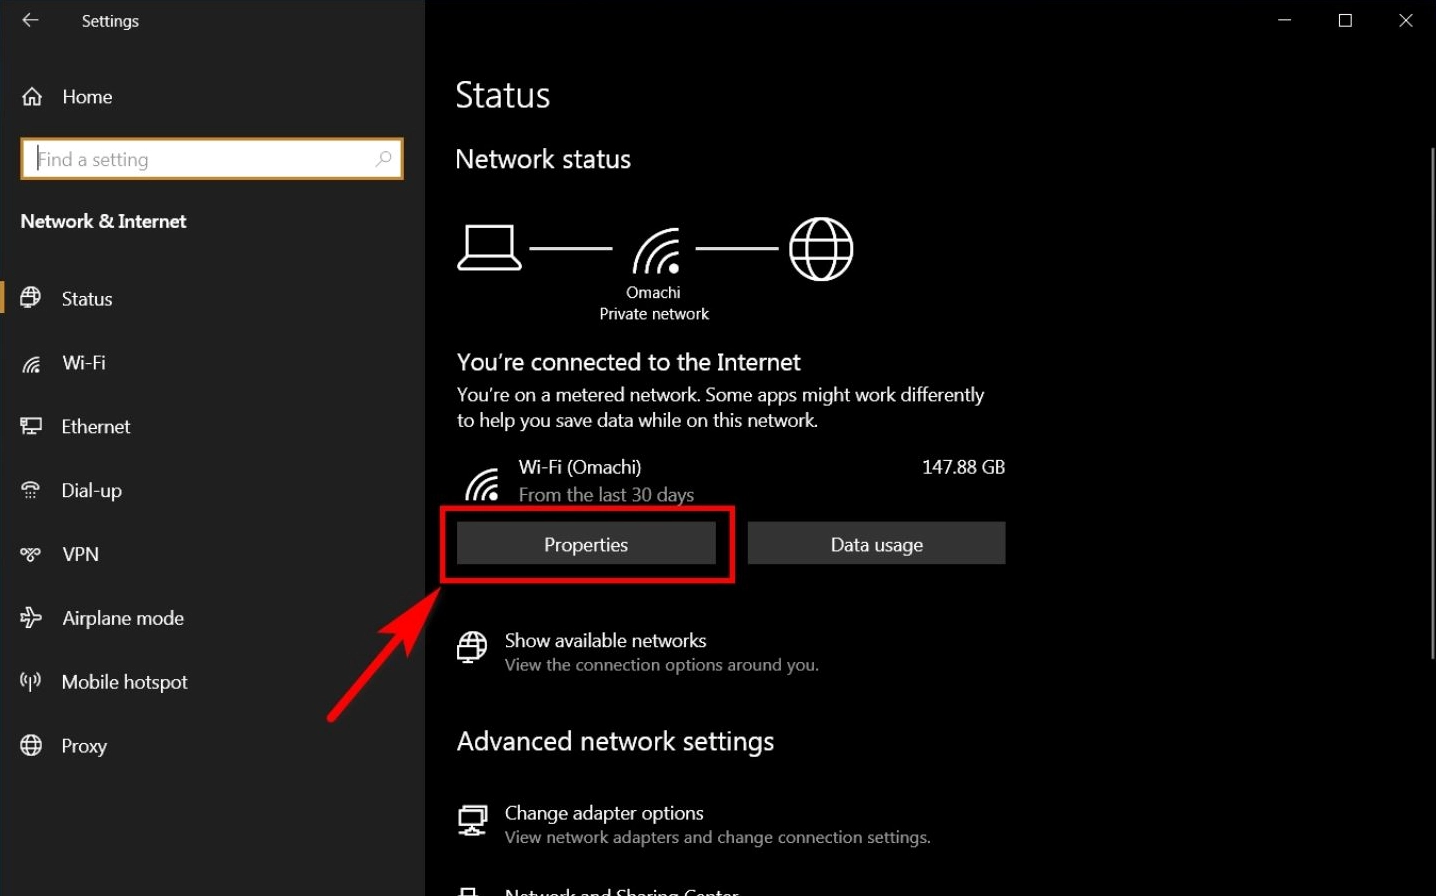
Task: Click the Ethernet adapter icon
Action: [31, 426]
